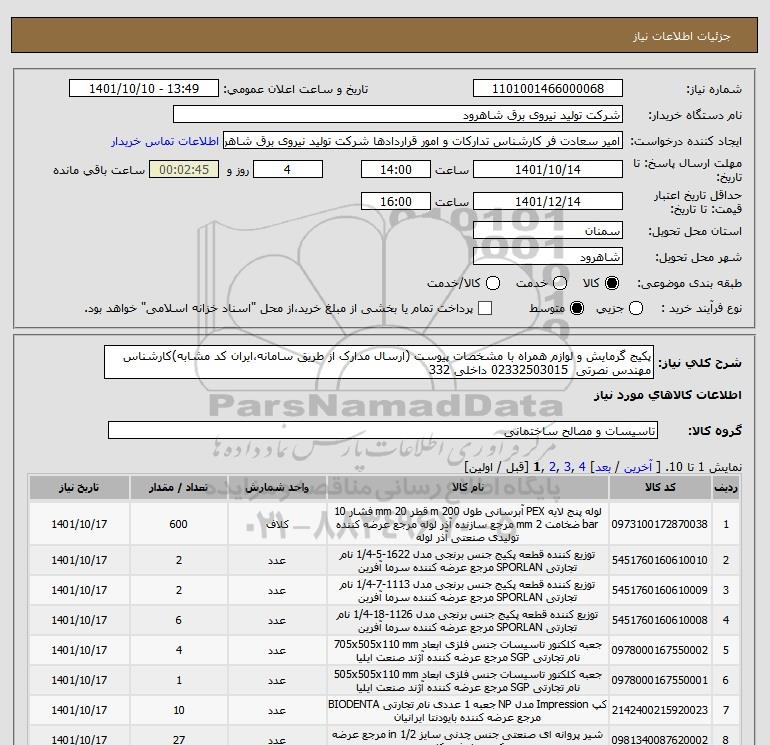
Task: Go to the بعد page link
Action: point(604,467)
